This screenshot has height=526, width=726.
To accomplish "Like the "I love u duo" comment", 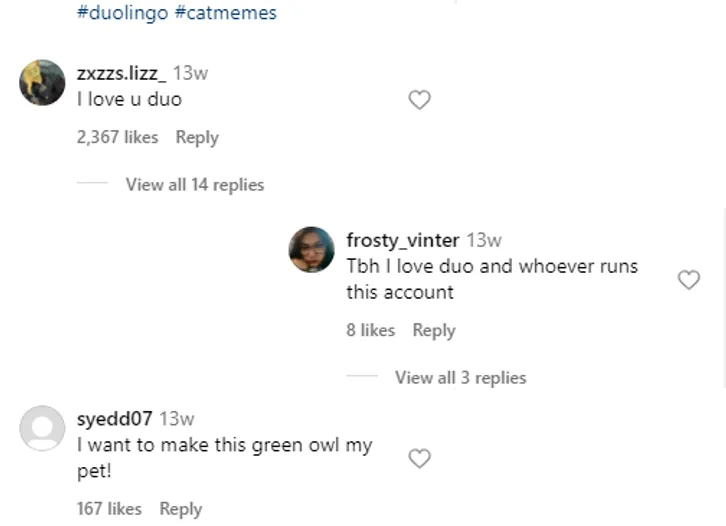I will (x=420, y=100).
